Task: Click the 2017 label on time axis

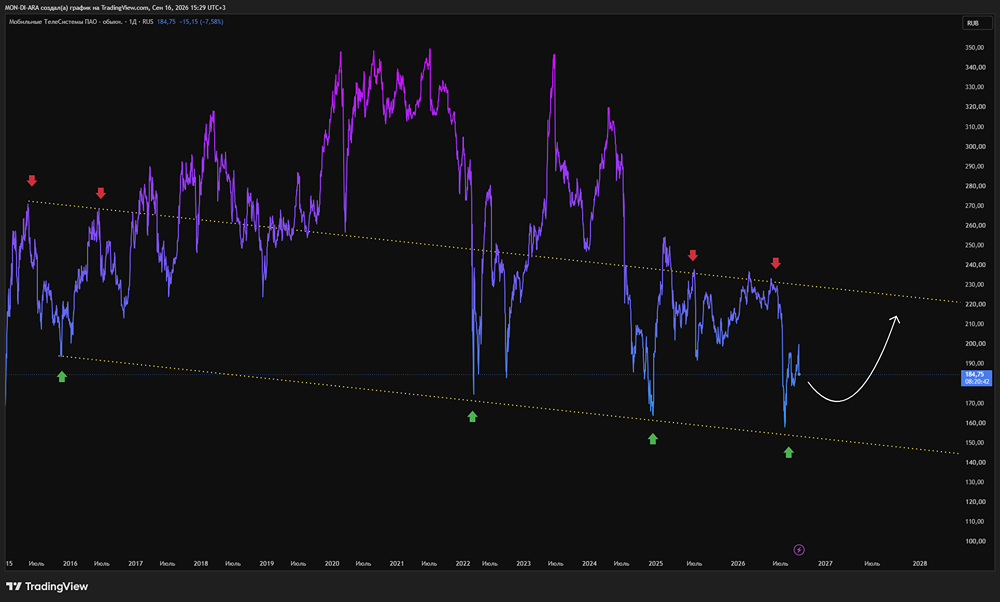Action: [x=135, y=564]
